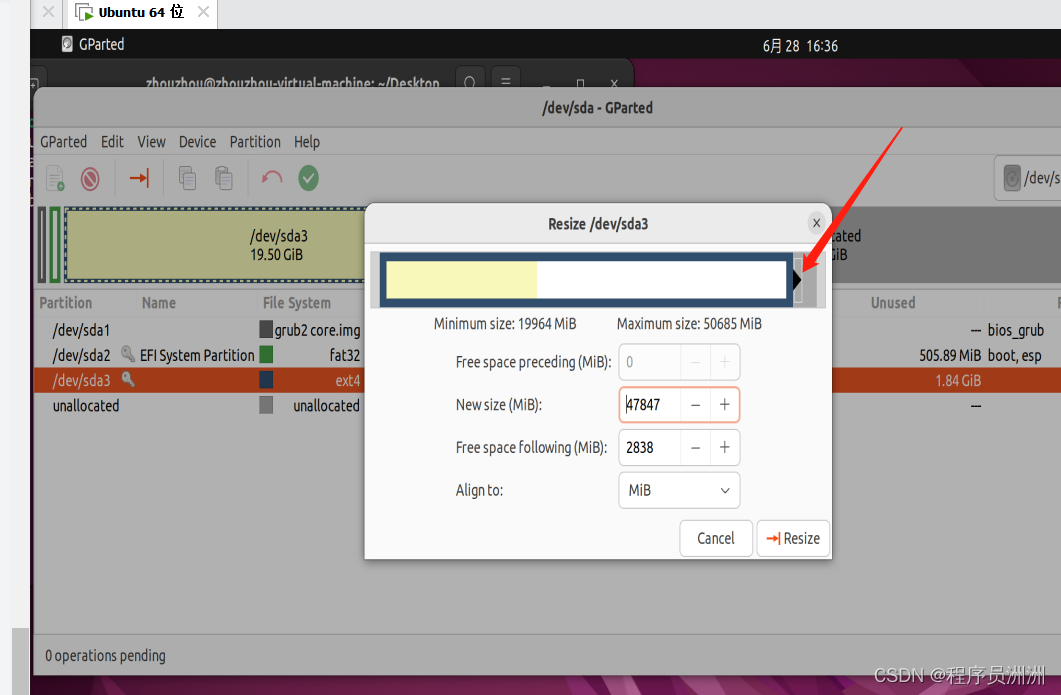Screen dimensions: 1061x695
Task: Click Cancel in the Resize dialog
Action: tap(716, 538)
